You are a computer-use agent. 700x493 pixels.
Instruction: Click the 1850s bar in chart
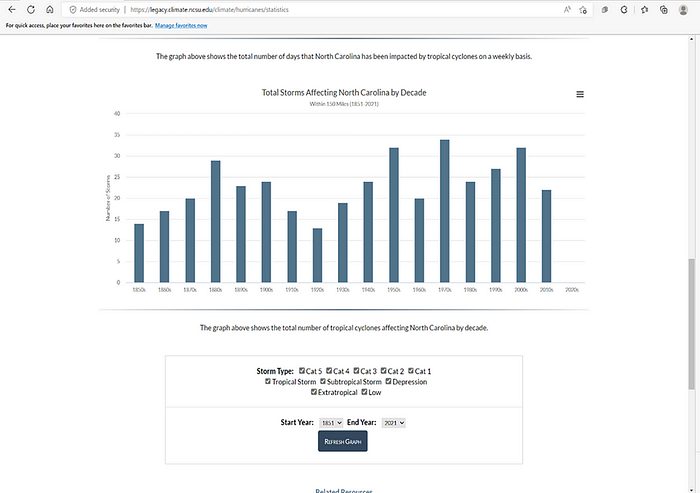(139, 253)
